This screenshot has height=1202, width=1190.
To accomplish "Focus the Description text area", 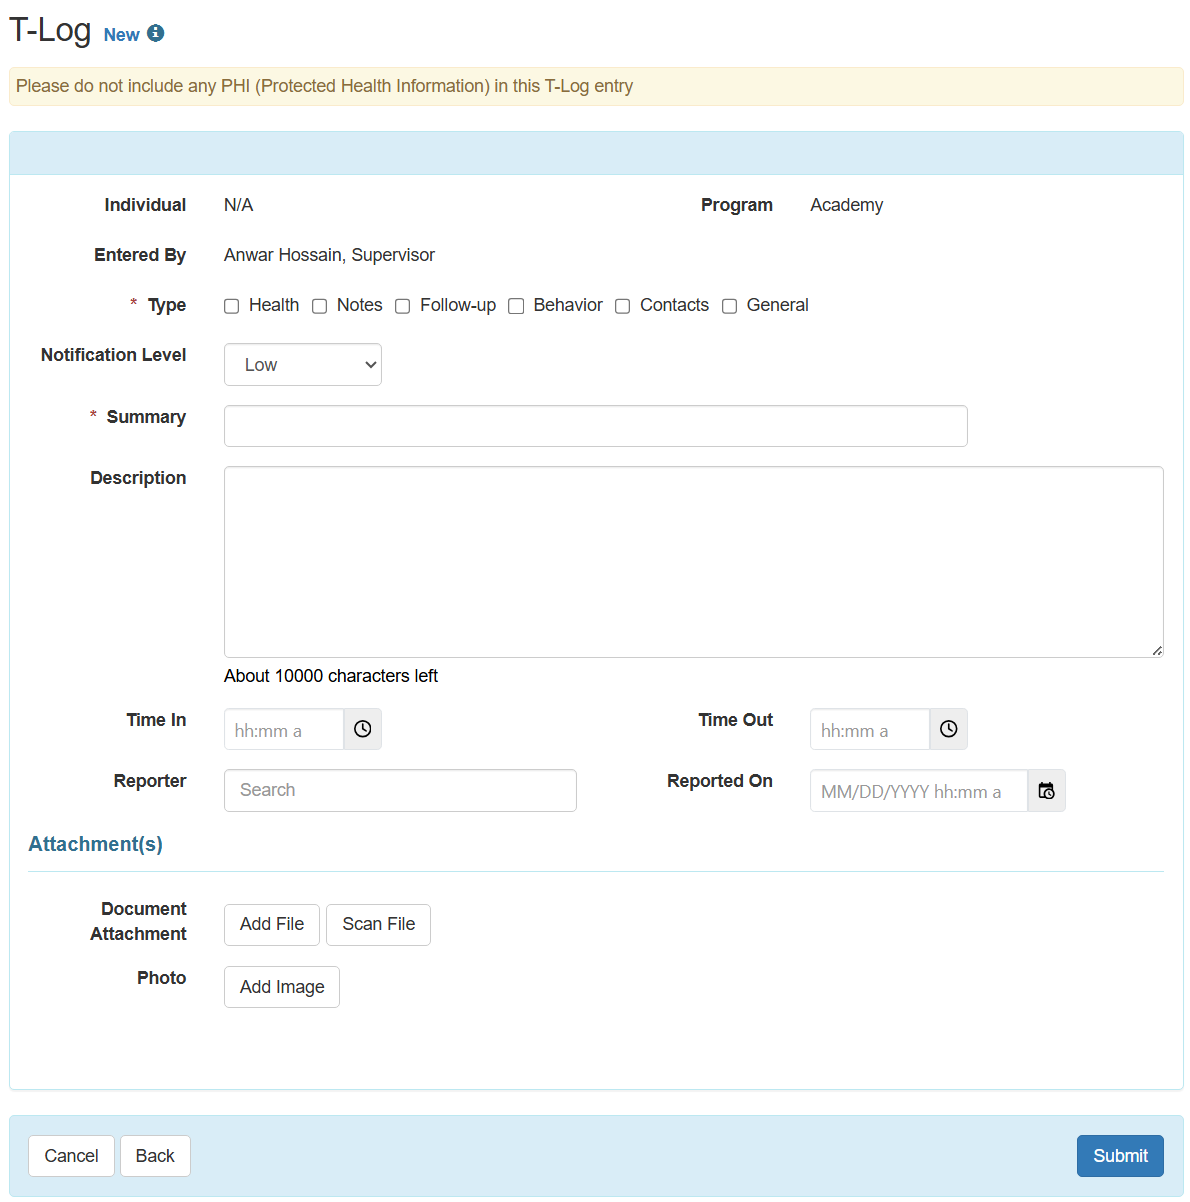I will [693, 561].
